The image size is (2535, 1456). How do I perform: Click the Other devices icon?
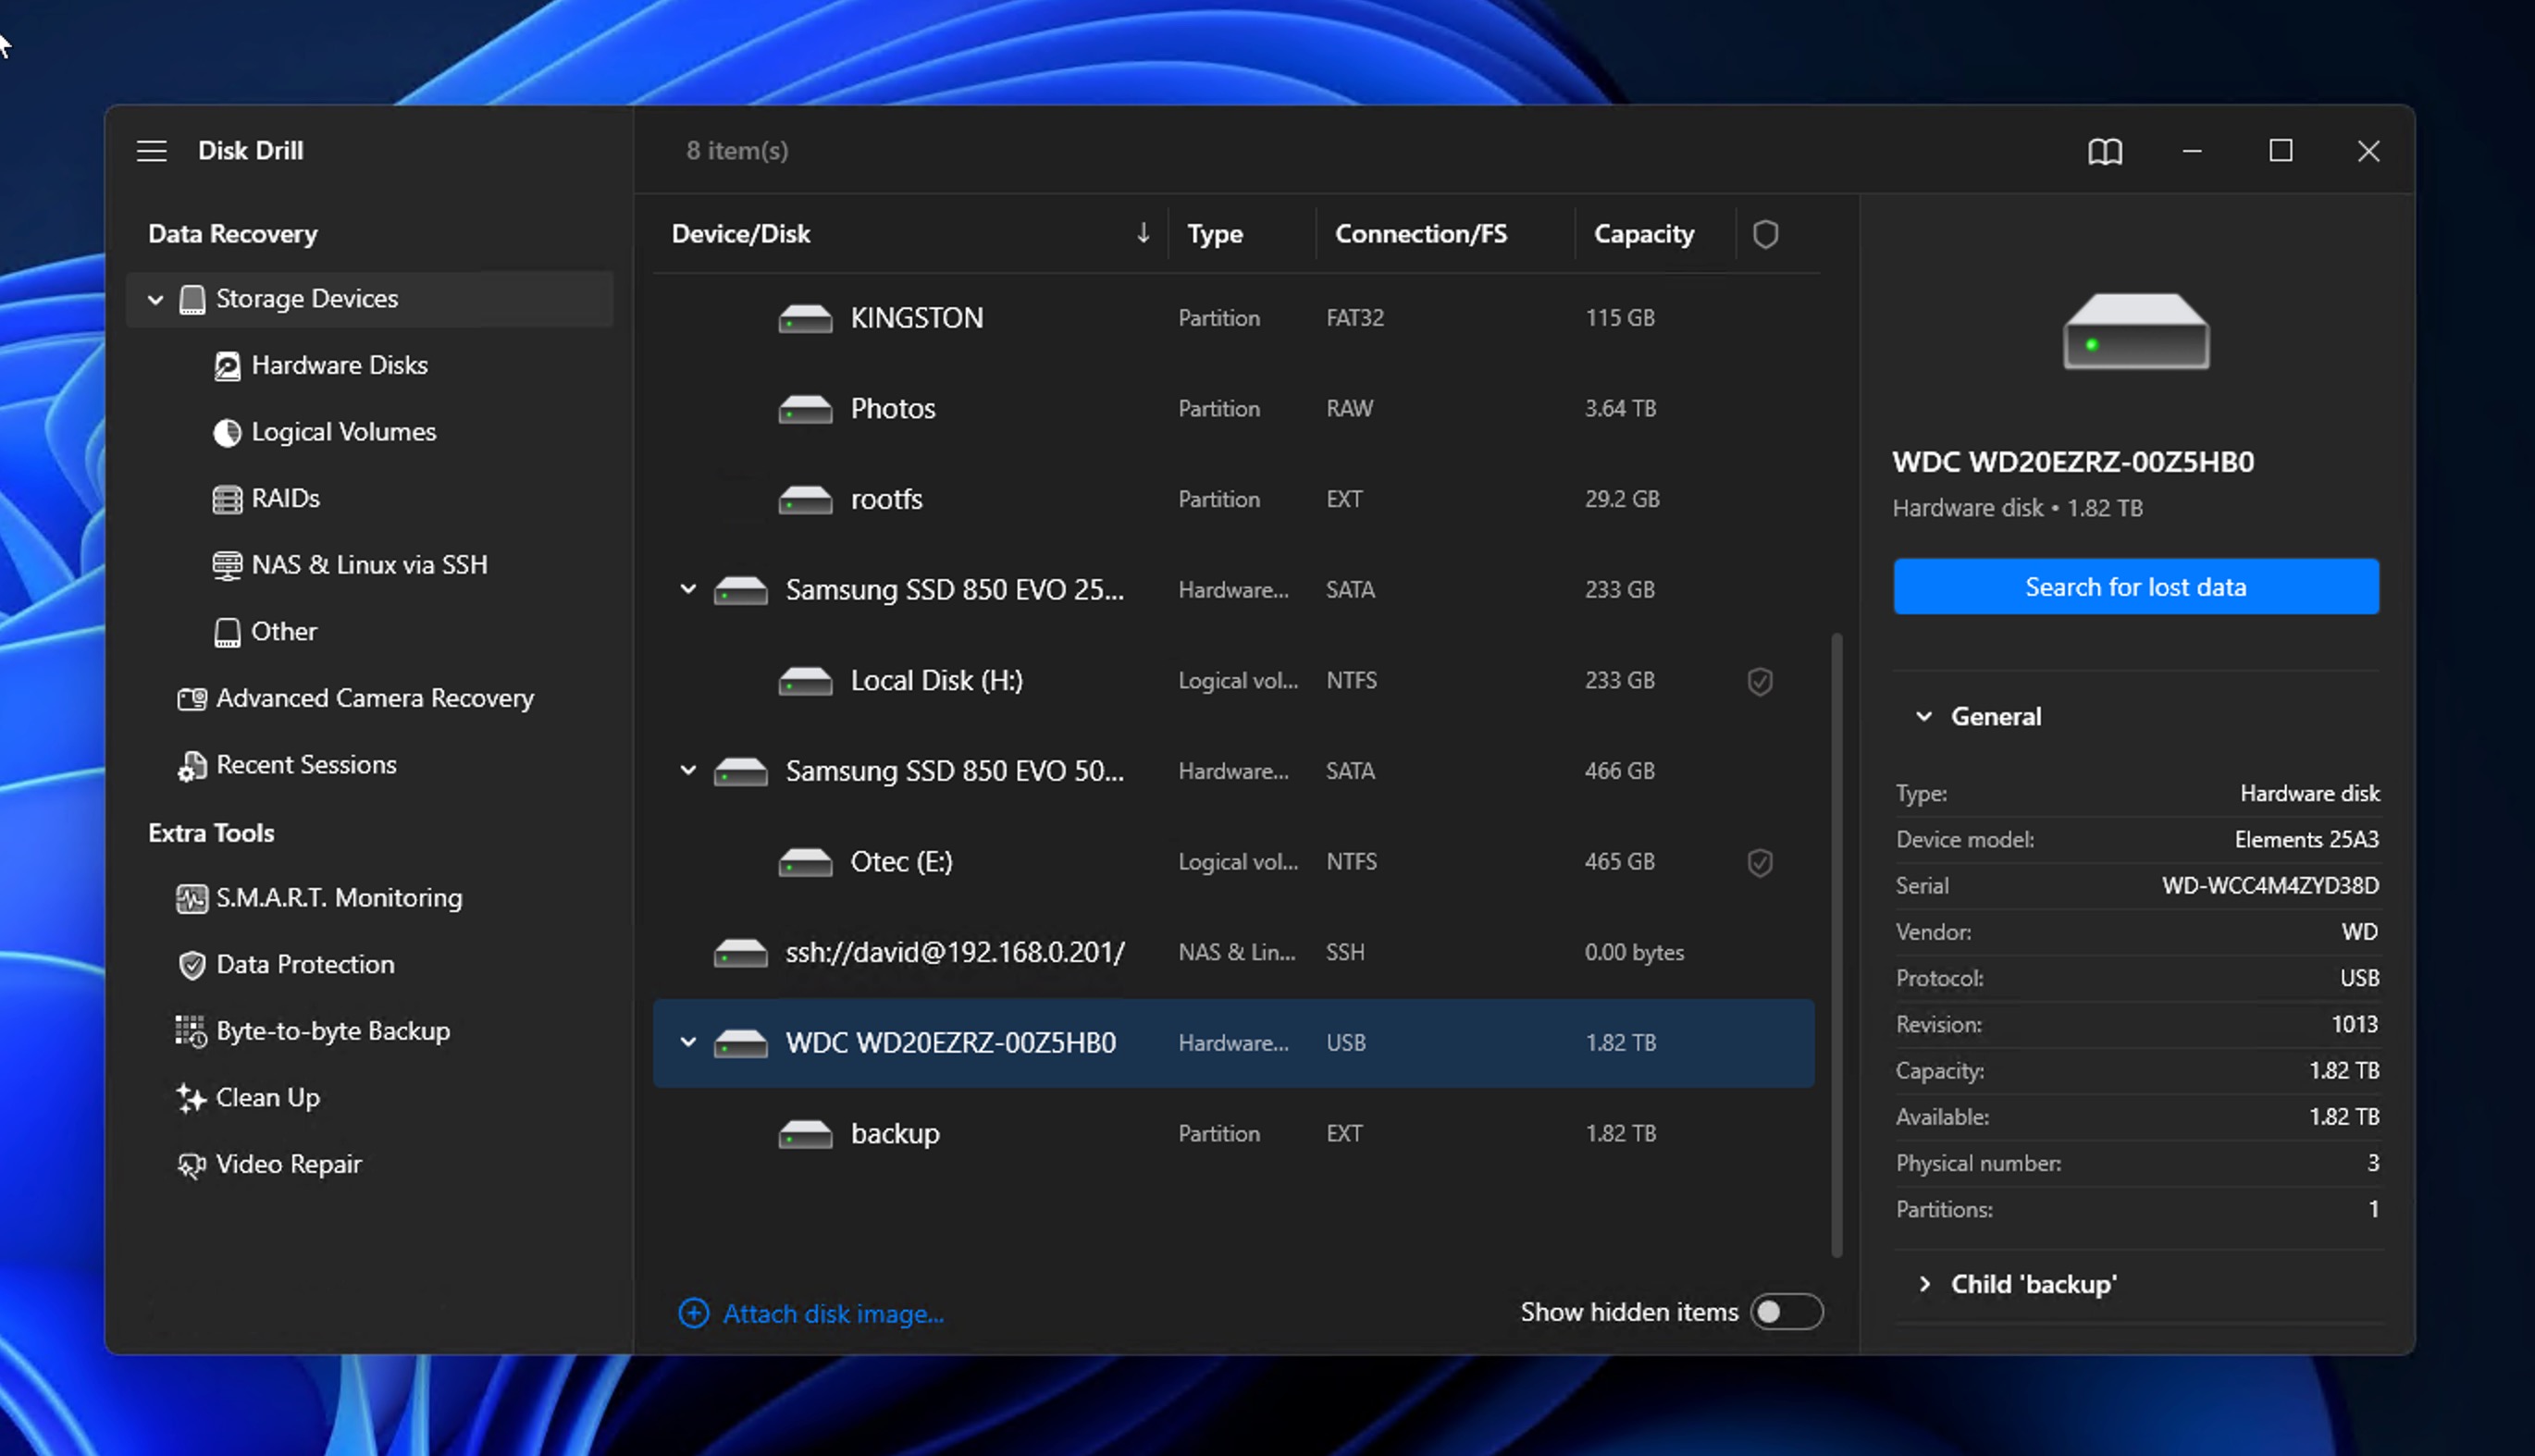(227, 632)
